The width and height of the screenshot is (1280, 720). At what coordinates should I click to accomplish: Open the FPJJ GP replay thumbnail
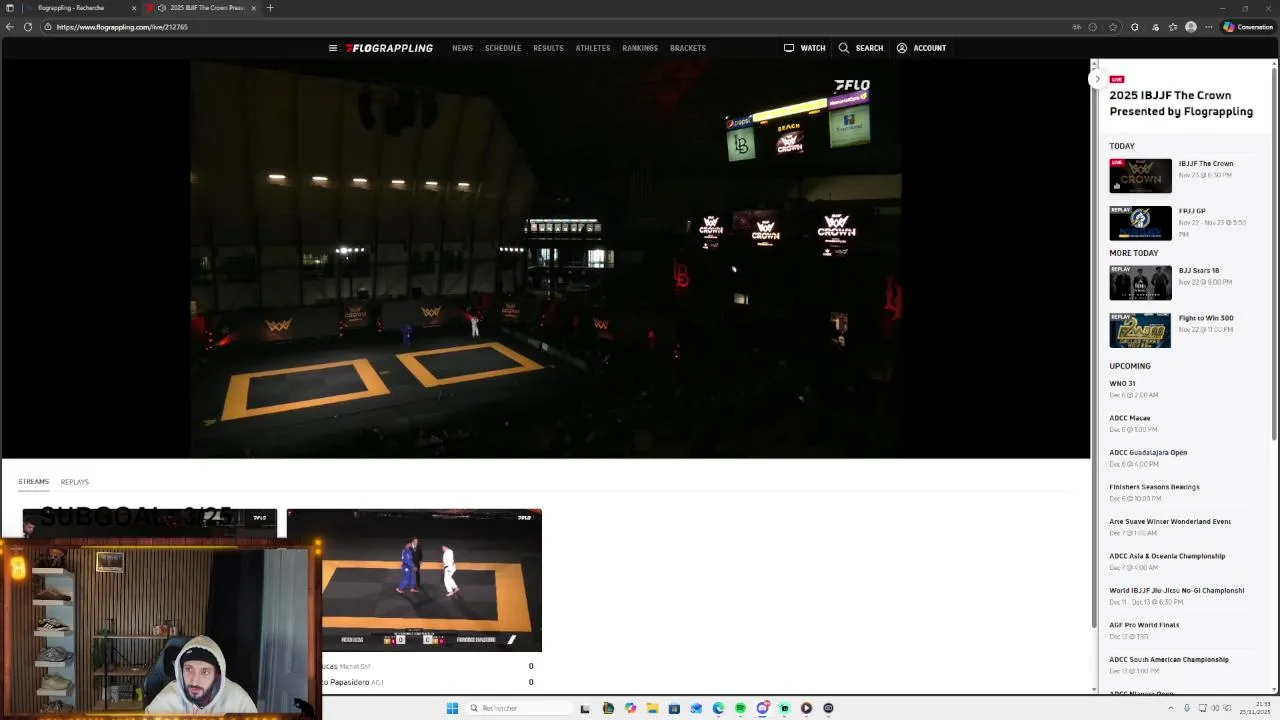click(x=1140, y=223)
